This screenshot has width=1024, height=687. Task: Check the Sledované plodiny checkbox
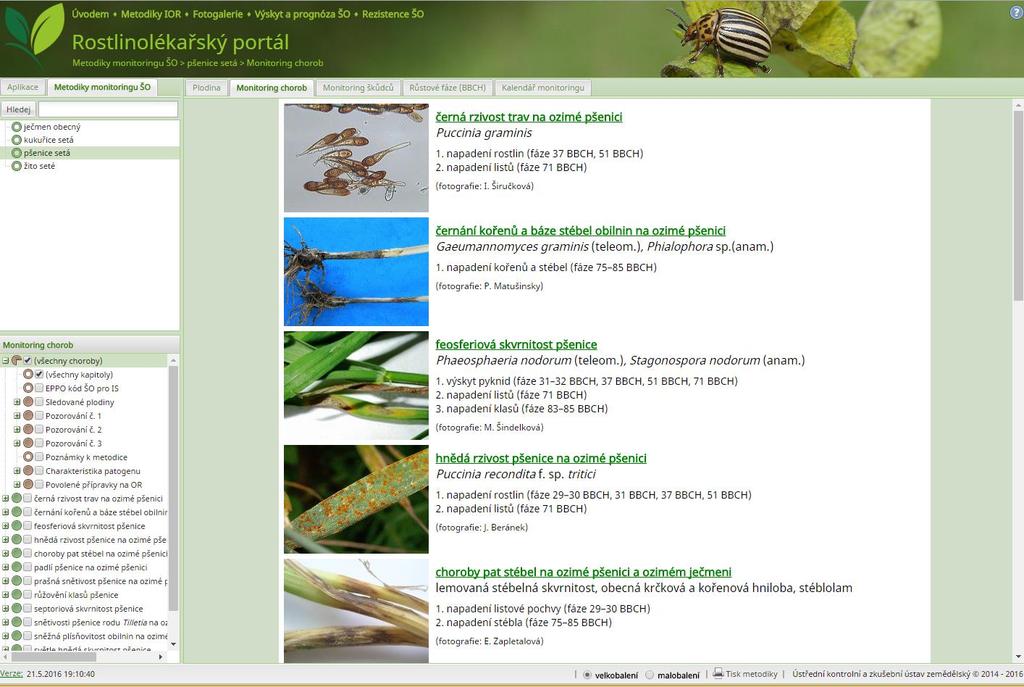(x=39, y=402)
